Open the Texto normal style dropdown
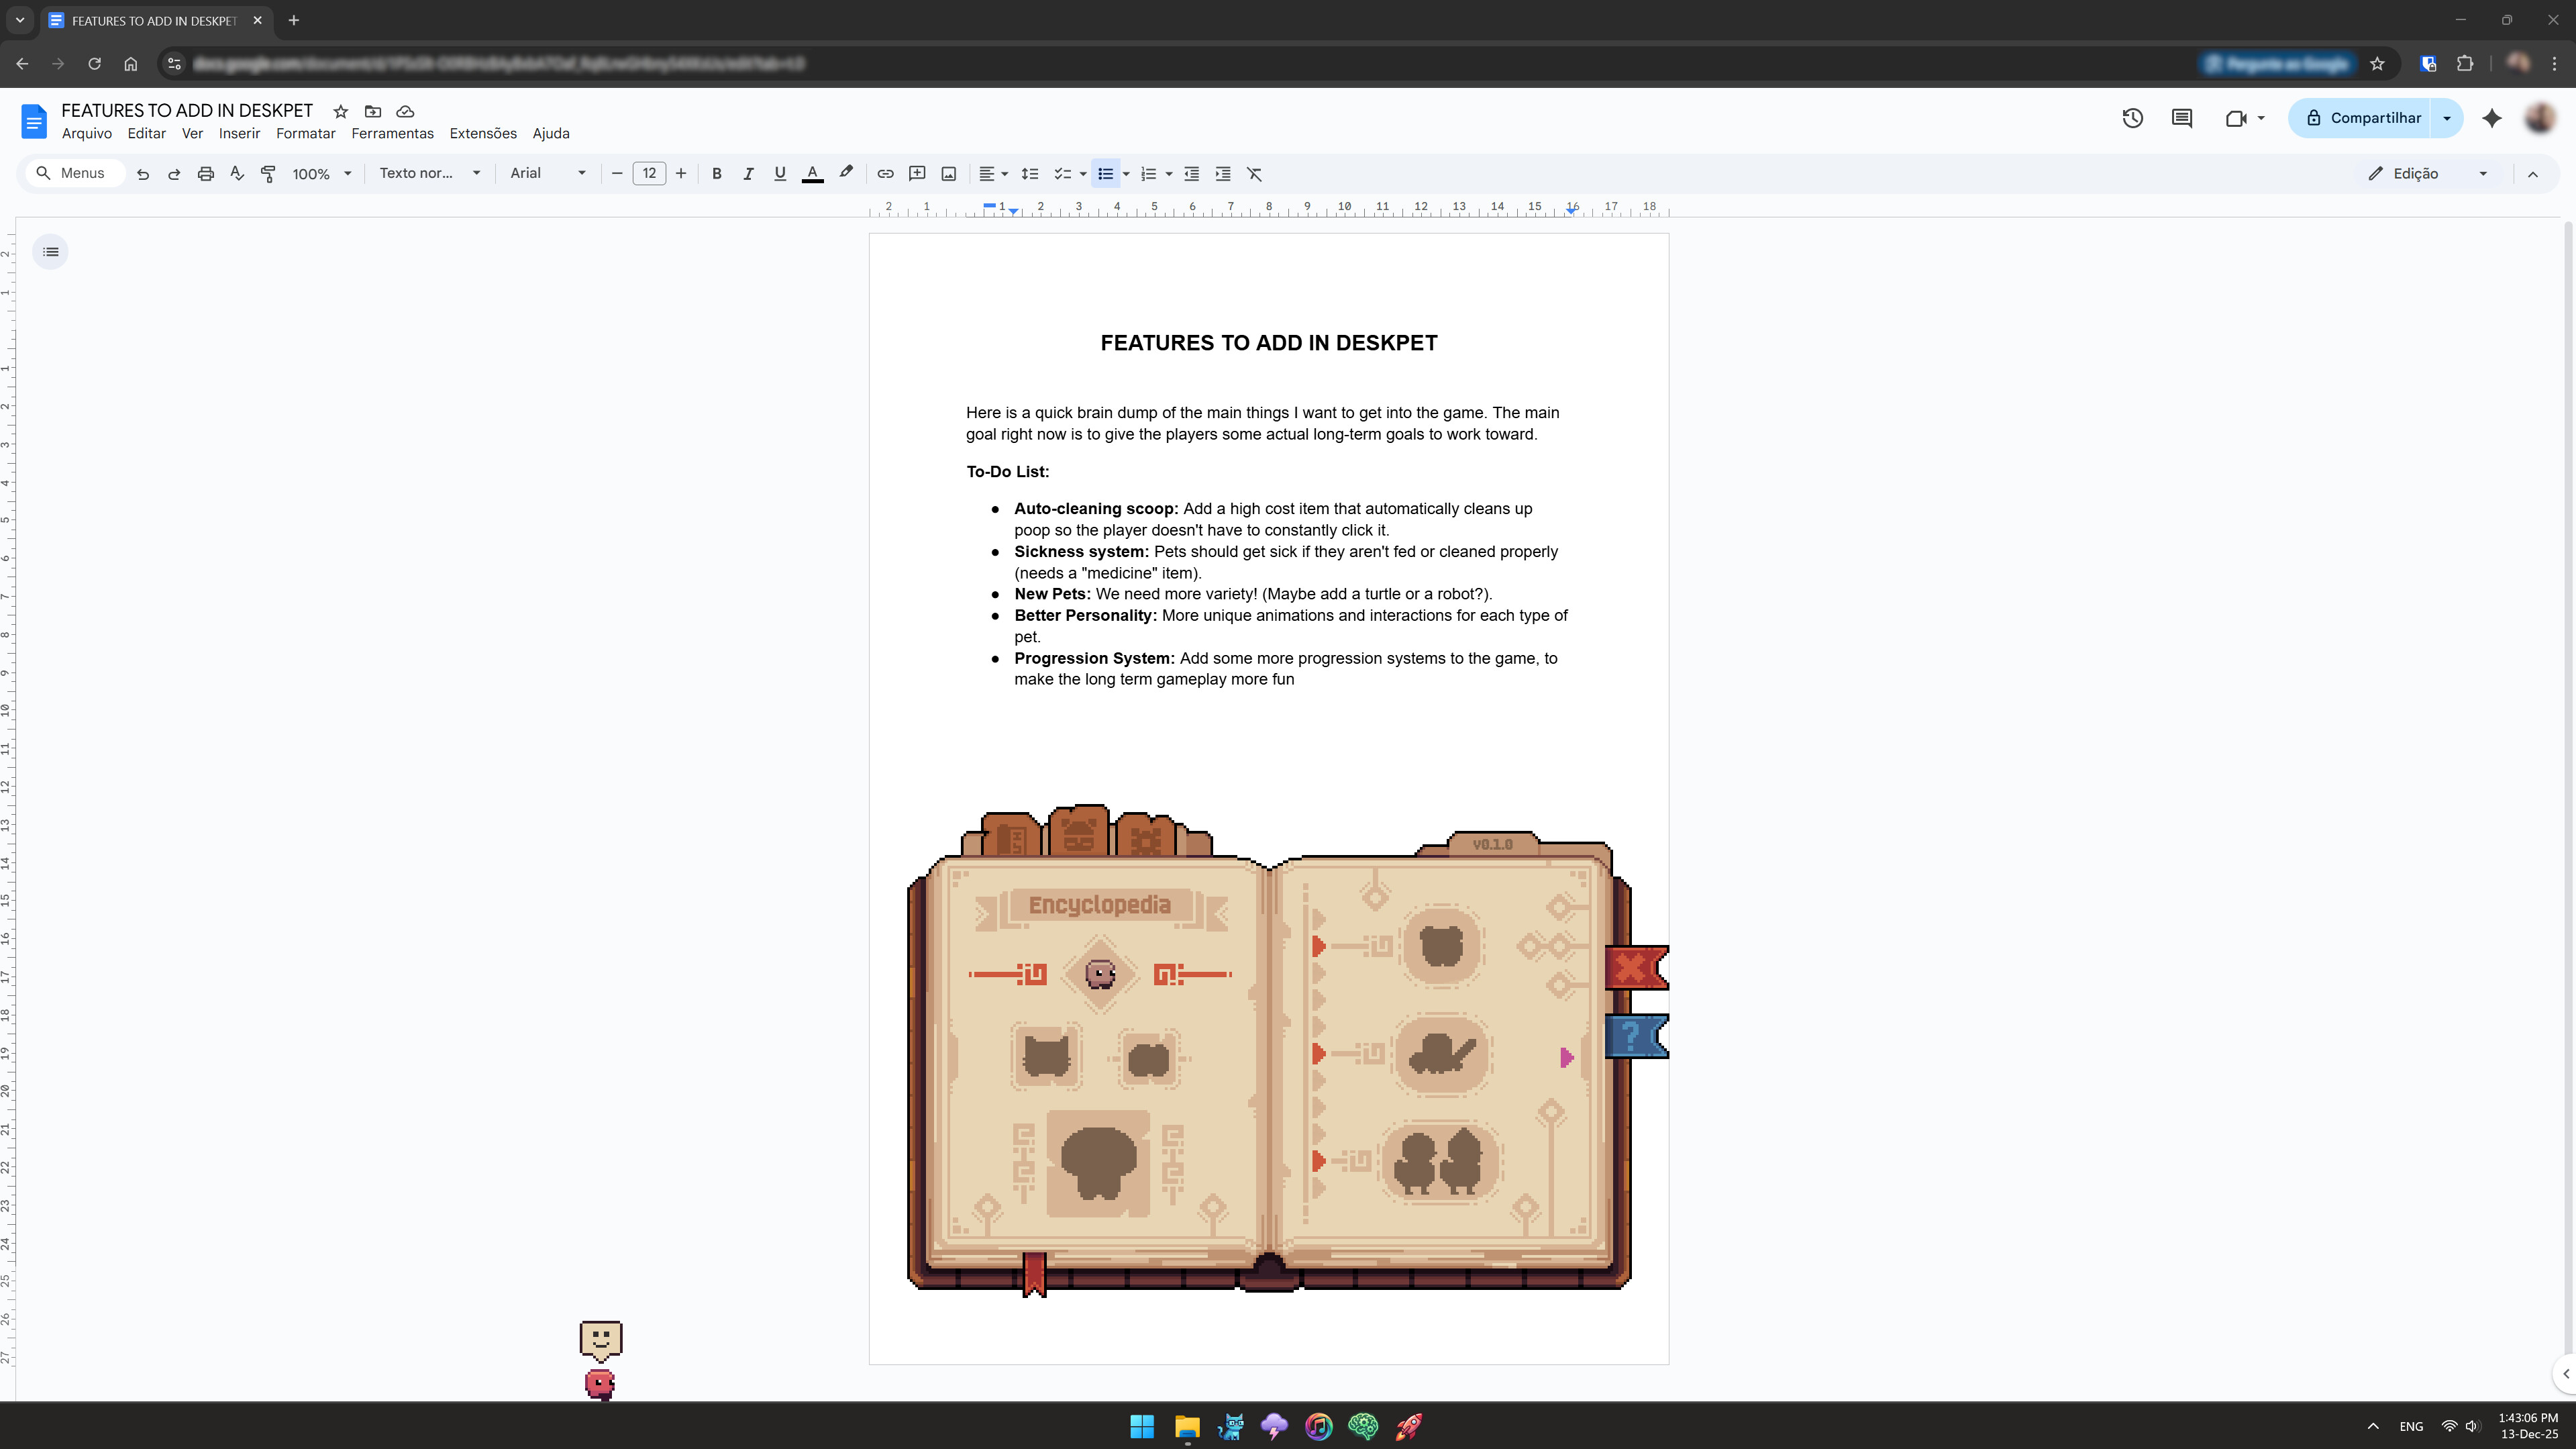This screenshot has width=2576, height=1449. click(x=430, y=173)
